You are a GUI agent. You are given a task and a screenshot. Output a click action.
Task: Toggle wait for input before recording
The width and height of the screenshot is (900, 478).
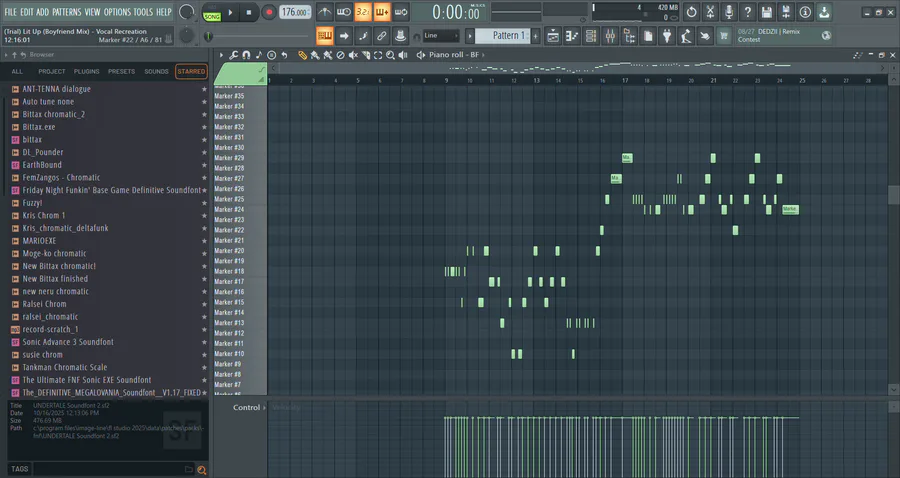tap(344, 12)
